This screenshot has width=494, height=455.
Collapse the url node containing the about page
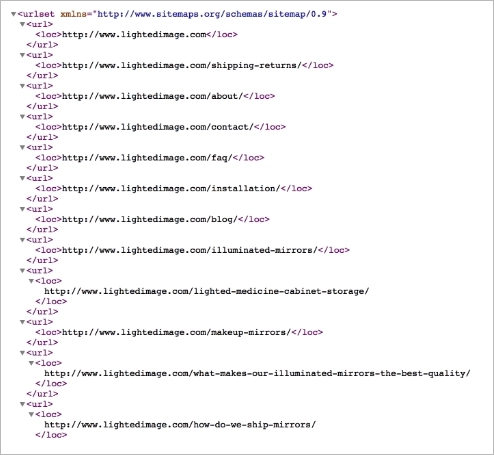point(22,86)
